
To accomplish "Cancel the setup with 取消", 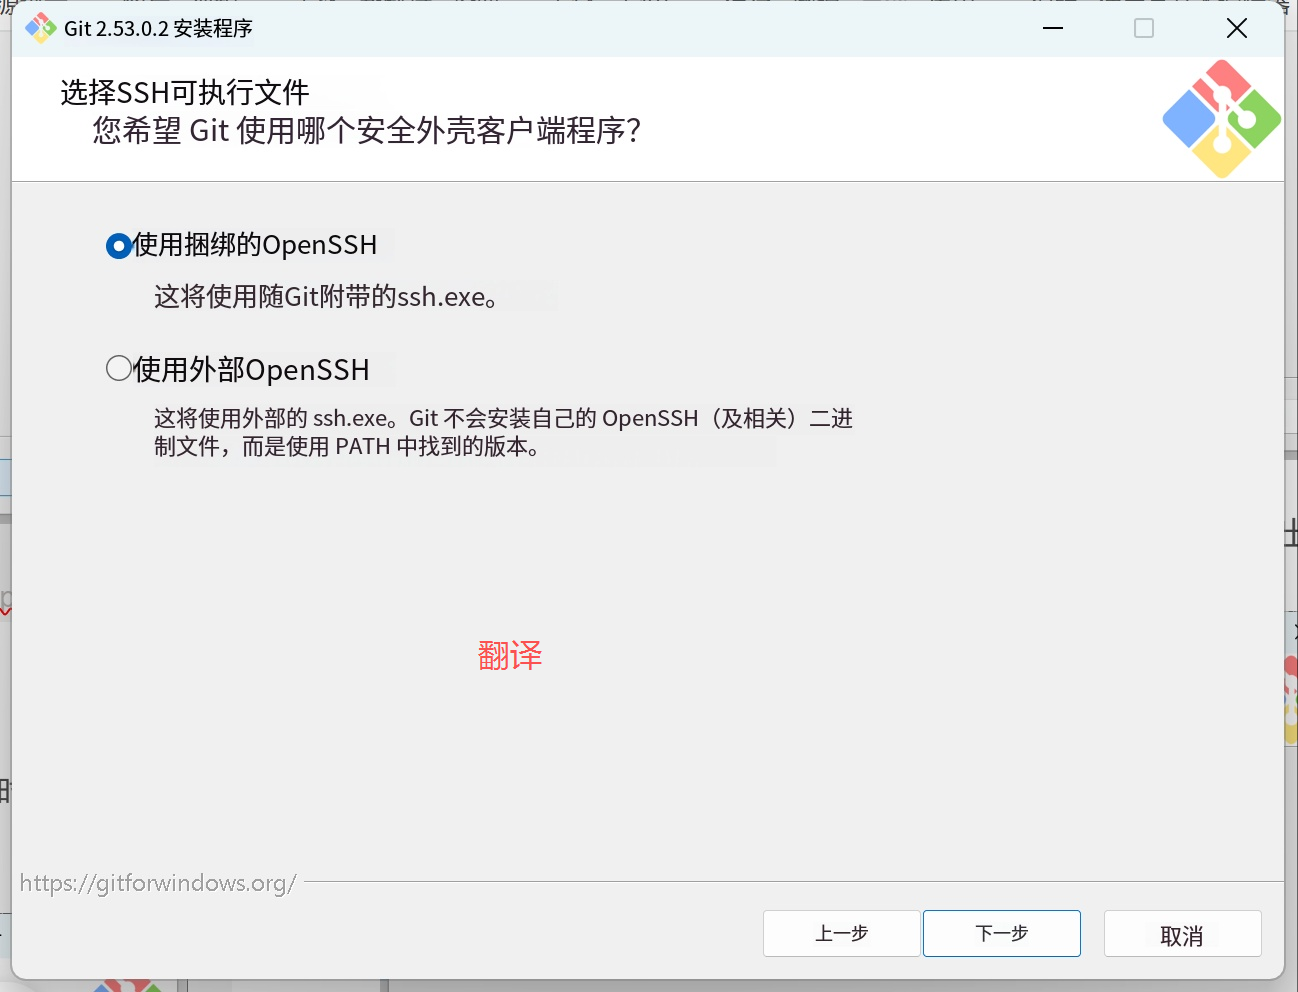I will (x=1182, y=933).
